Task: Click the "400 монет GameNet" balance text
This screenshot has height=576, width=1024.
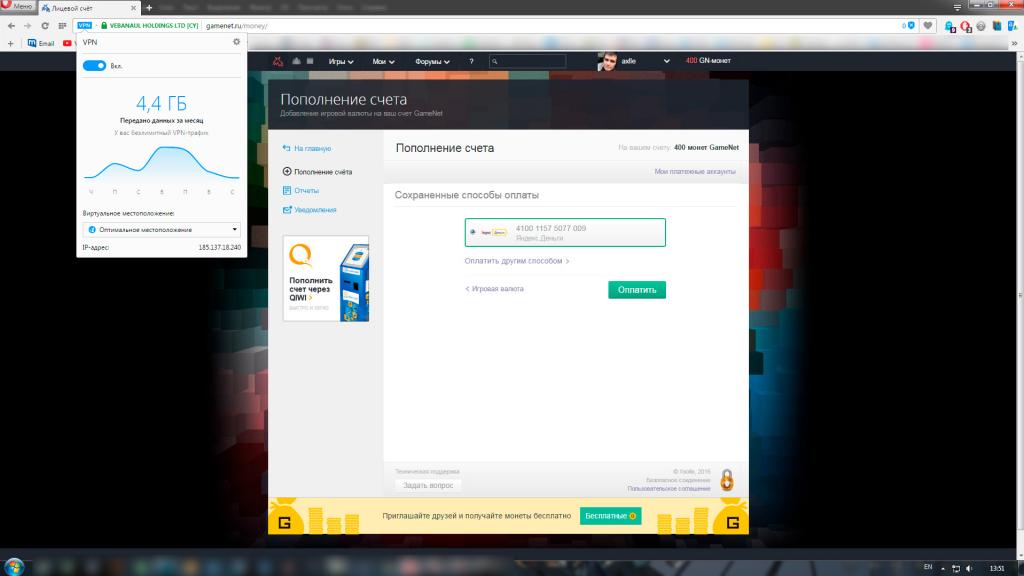Action: 706,148
